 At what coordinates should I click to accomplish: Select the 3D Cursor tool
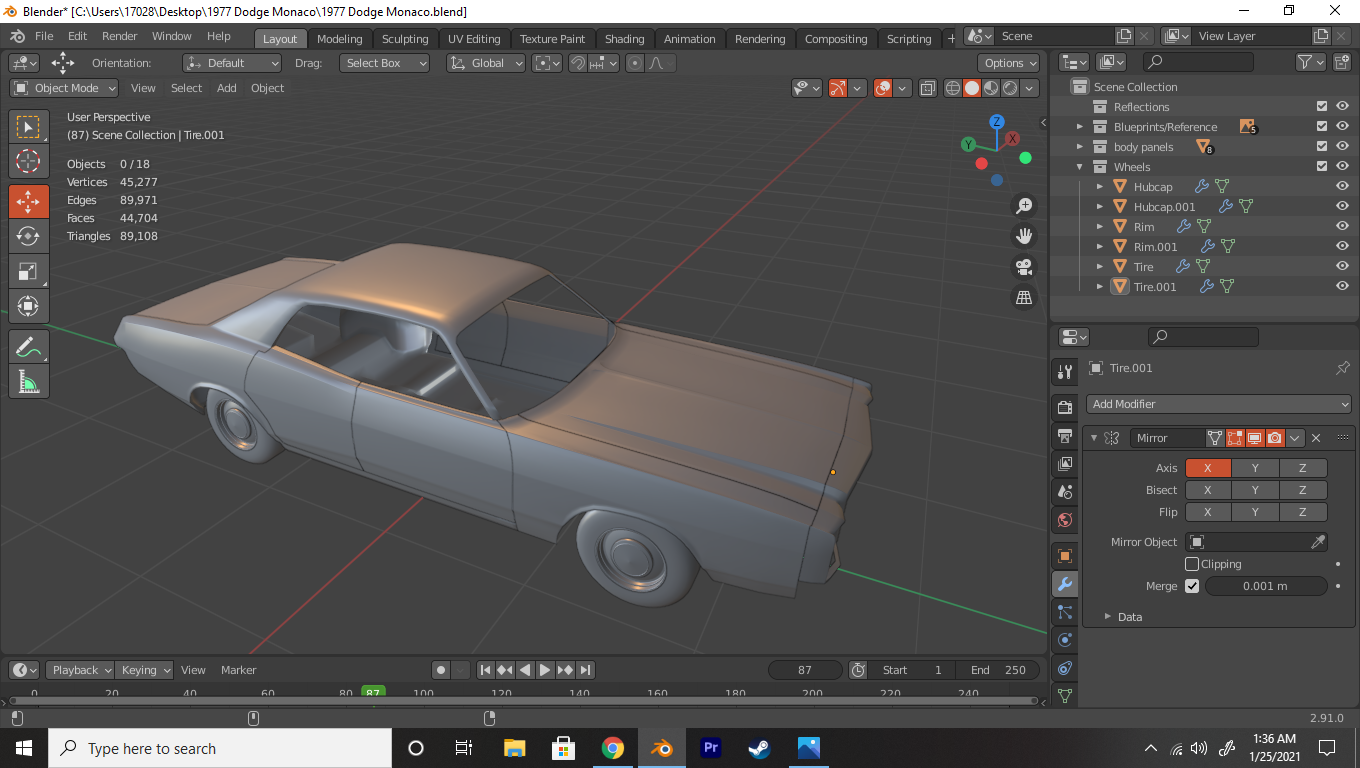pos(28,161)
